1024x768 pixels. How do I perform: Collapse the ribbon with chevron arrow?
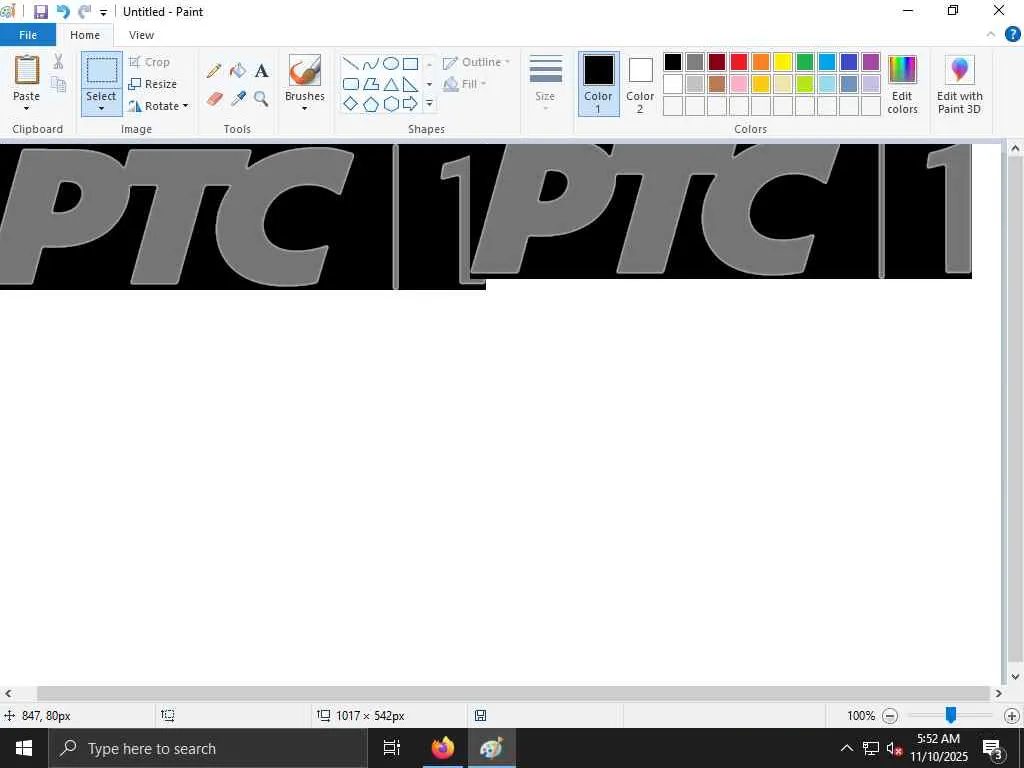coord(991,35)
